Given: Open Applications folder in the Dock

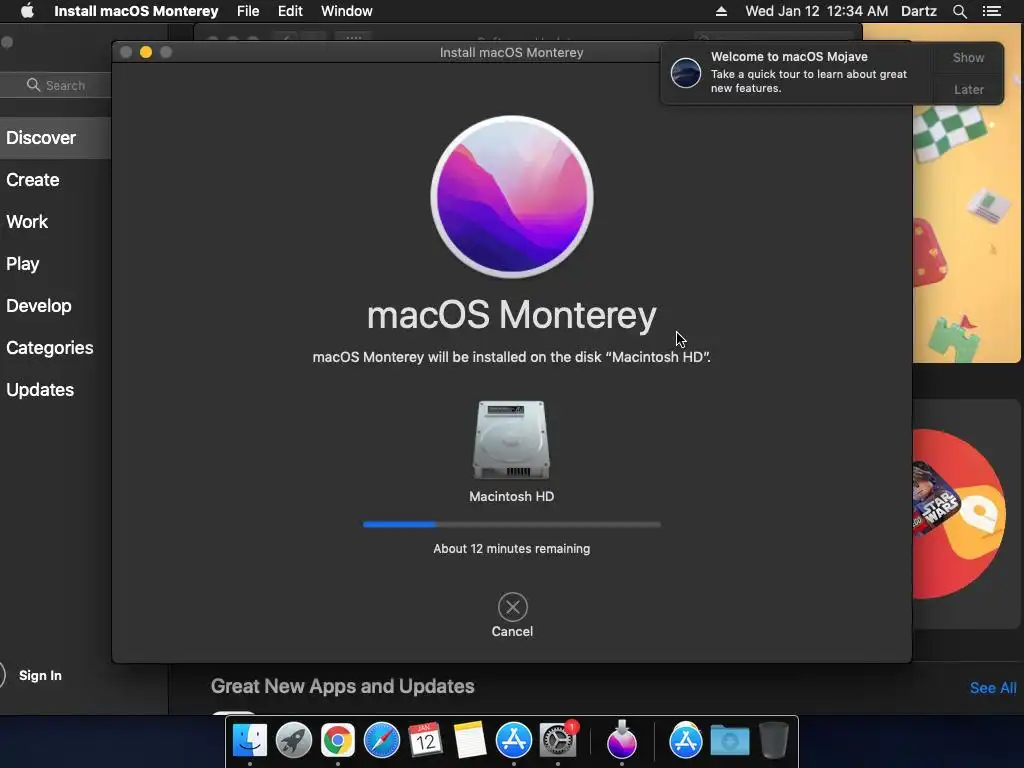Looking at the screenshot, I should [686, 741].
